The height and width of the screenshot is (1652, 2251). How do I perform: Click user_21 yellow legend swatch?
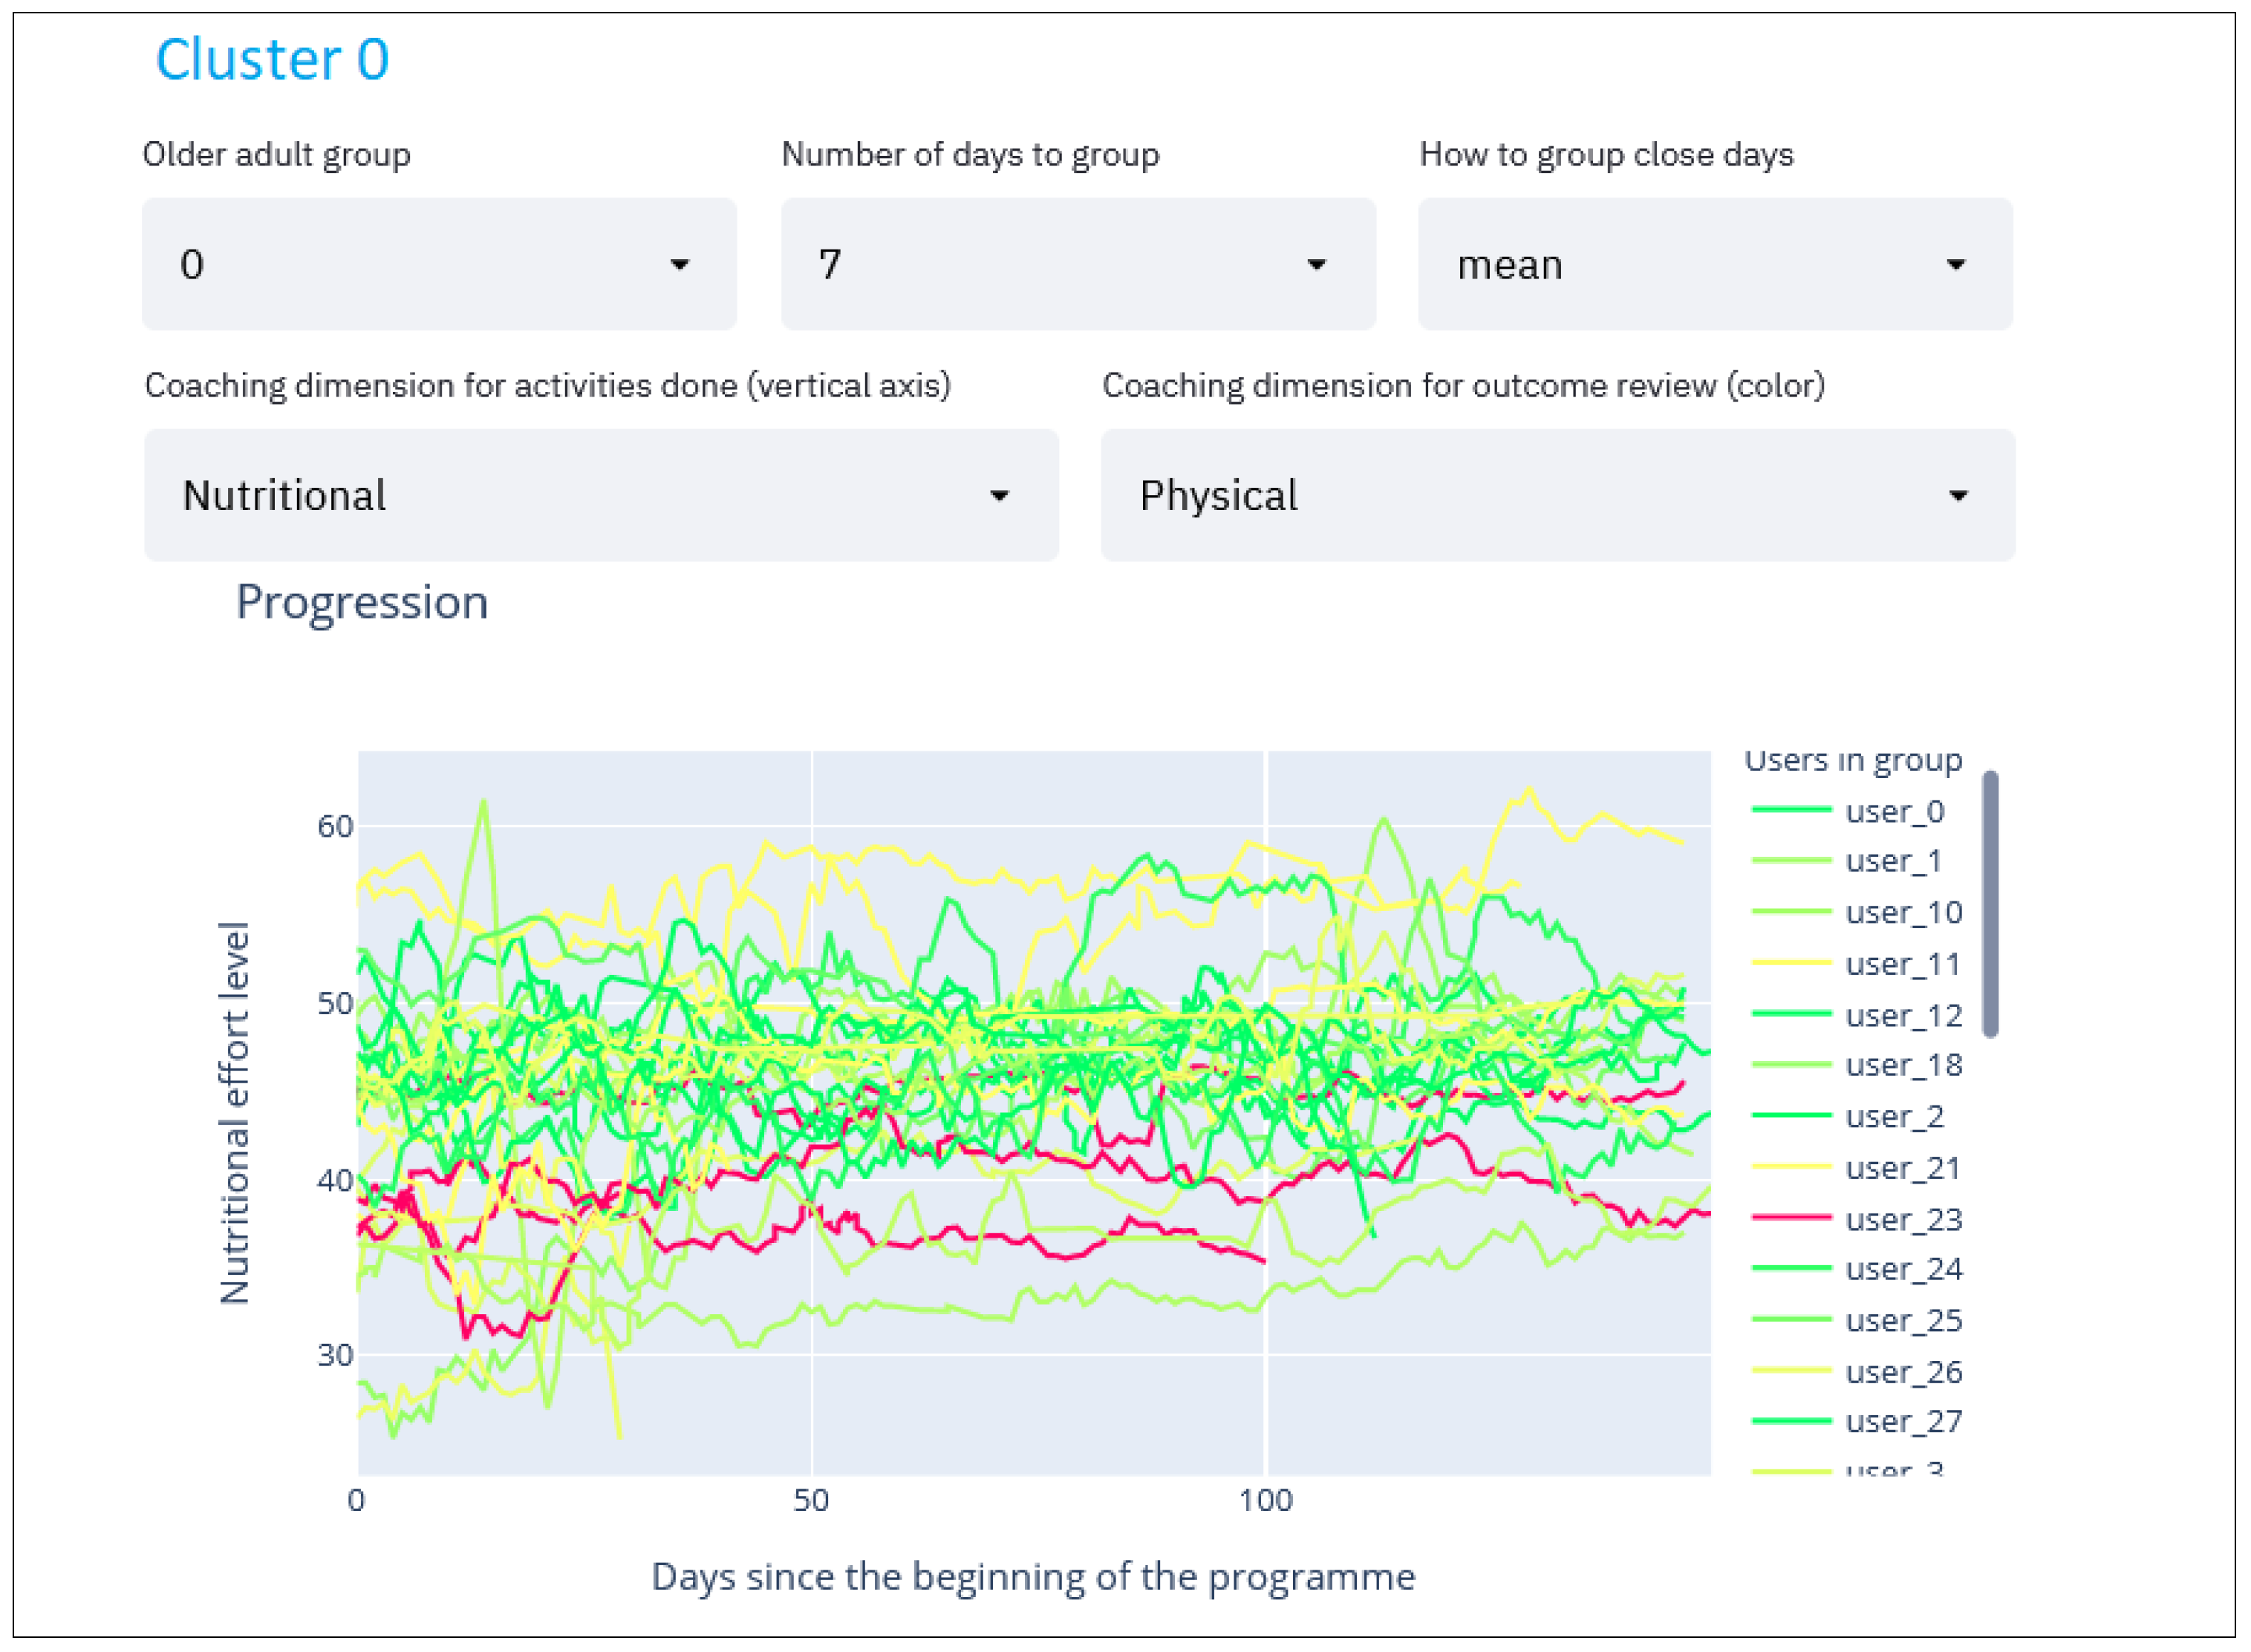(1791, 1167)
